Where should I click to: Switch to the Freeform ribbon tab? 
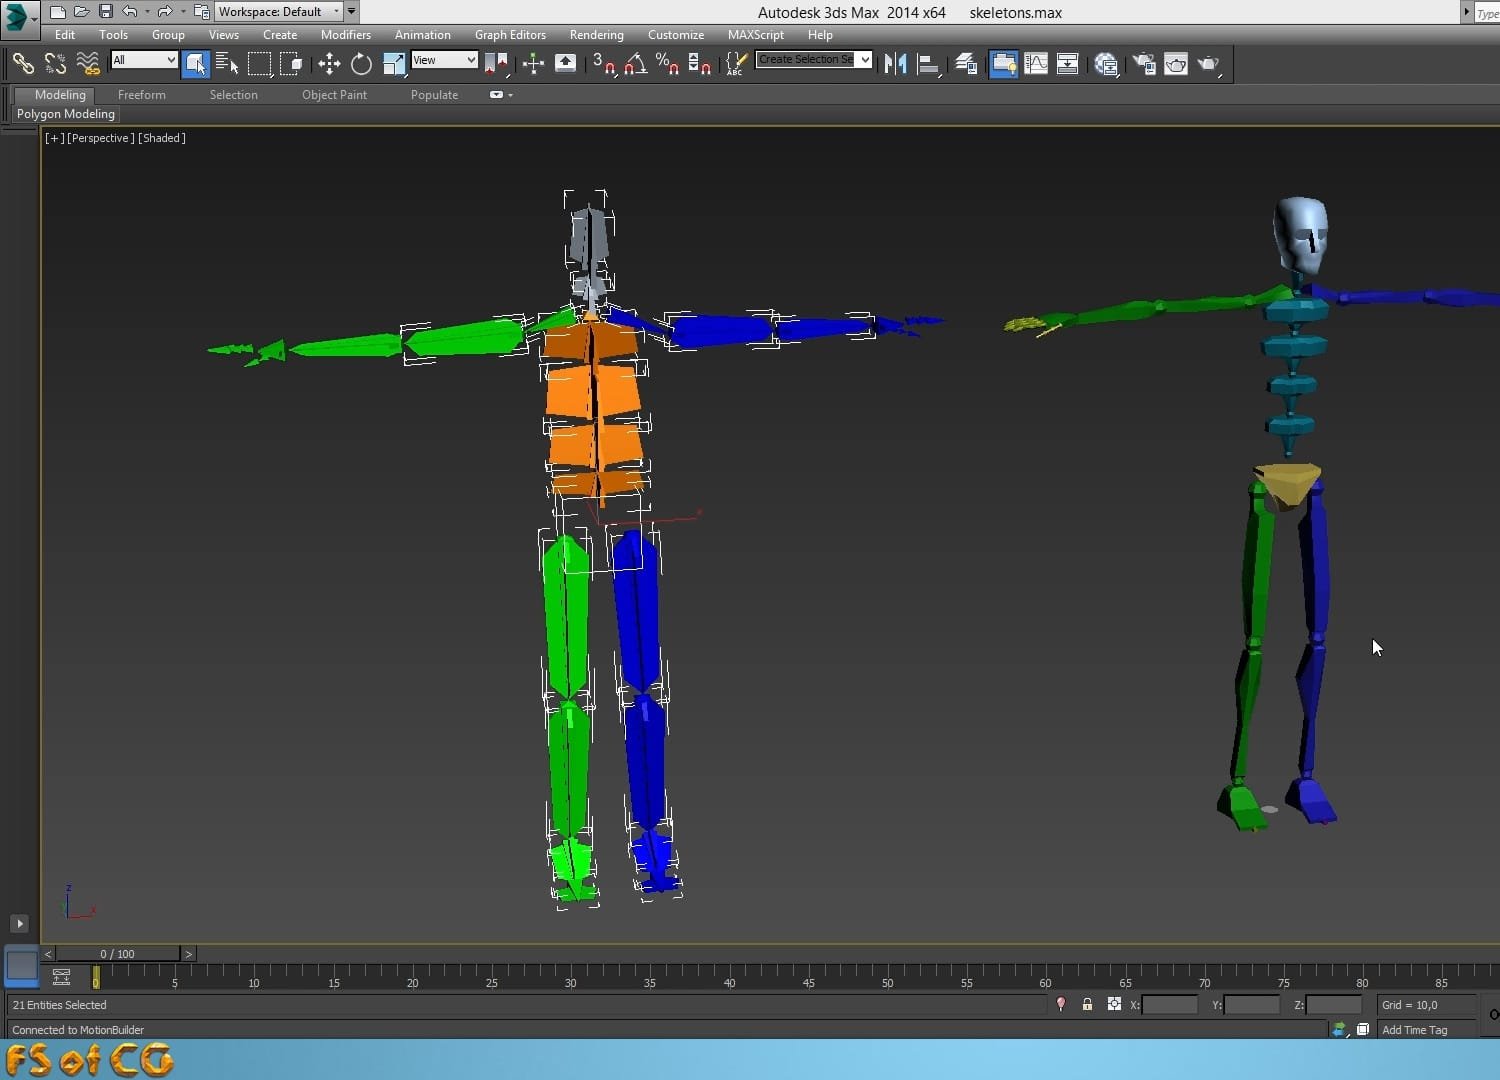tap(141, 95)
